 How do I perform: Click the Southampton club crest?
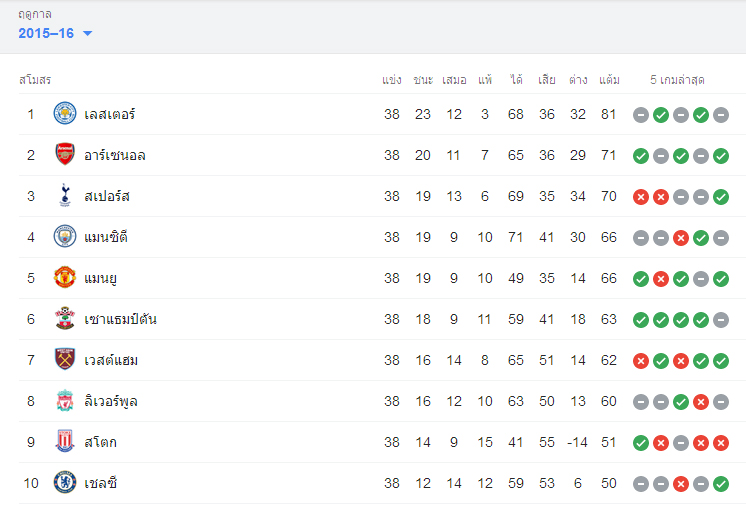pos(65,319)
